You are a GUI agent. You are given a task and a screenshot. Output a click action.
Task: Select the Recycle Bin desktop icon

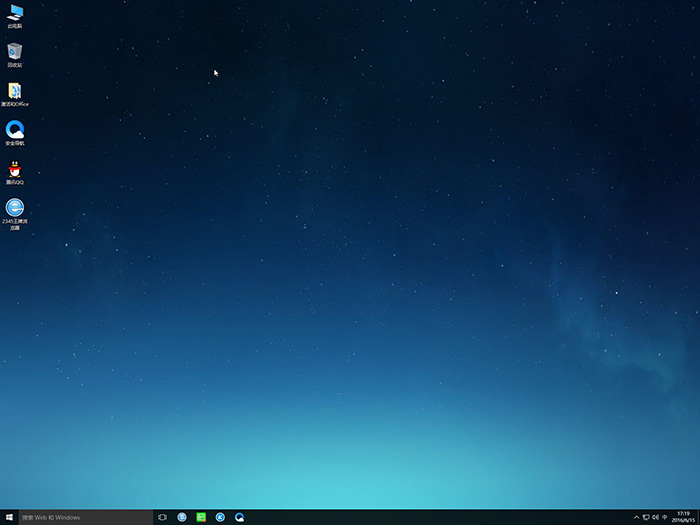pos(15,52)
